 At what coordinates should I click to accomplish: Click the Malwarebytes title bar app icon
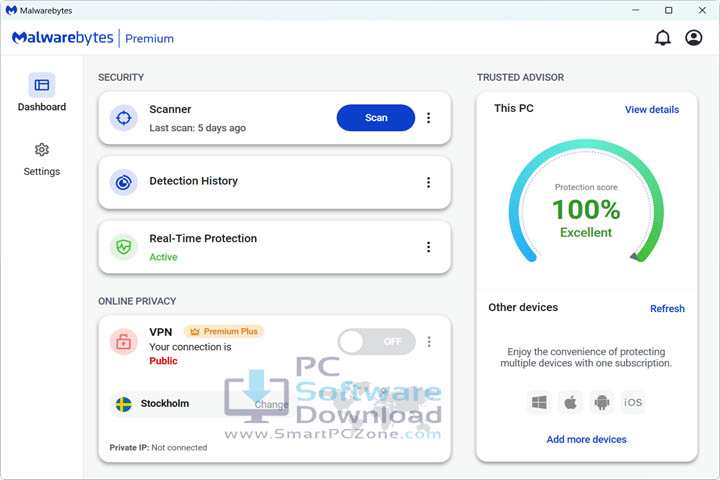click(x=11, y=10)
